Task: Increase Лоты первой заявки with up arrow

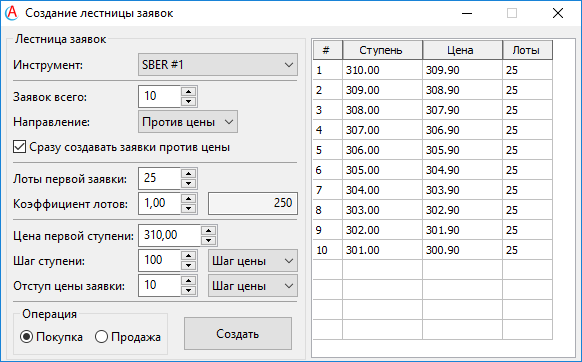Action: (x=189, y=173)
